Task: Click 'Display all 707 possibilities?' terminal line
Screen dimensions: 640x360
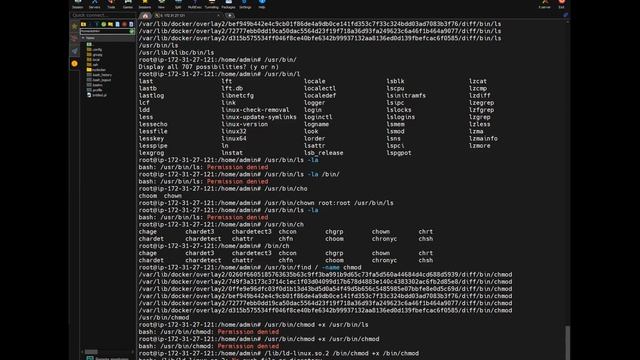Action: point(209,67)
